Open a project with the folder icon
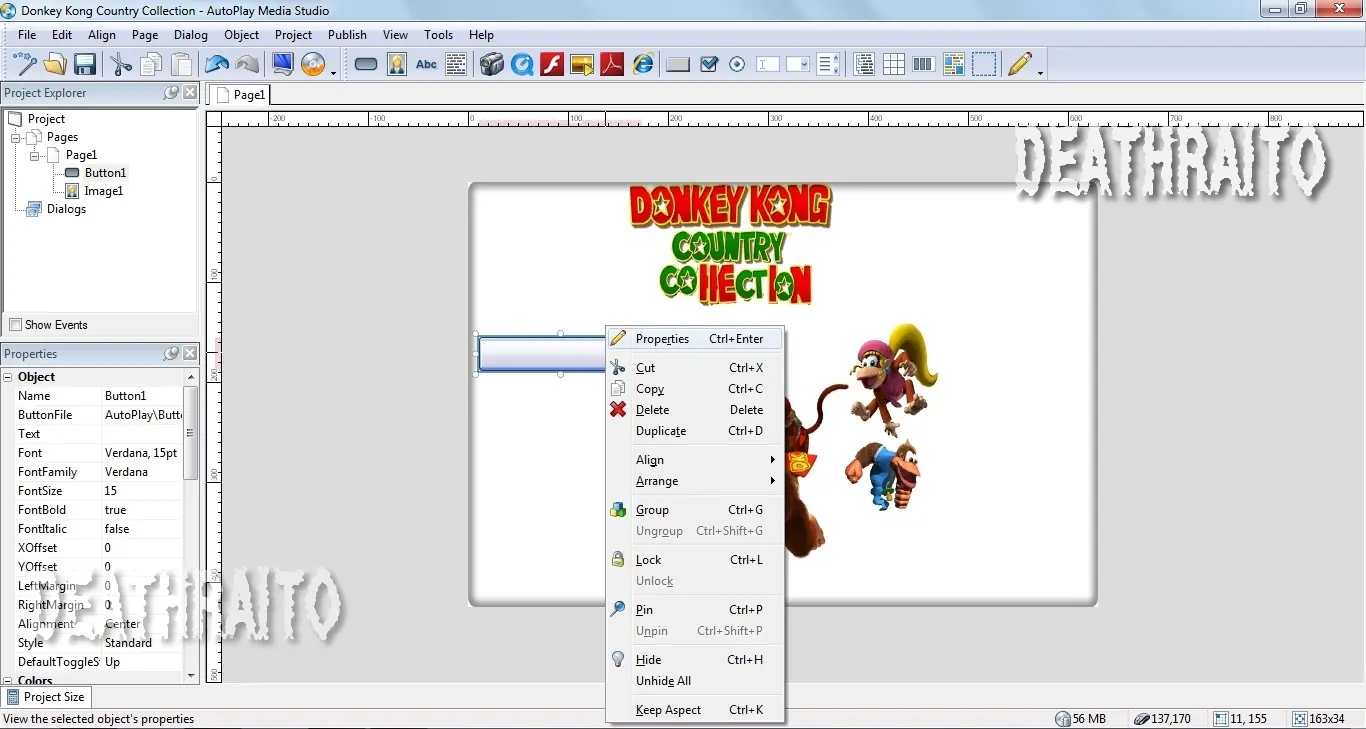Screen dimensions: 1366x729 [x=55, y=65]
